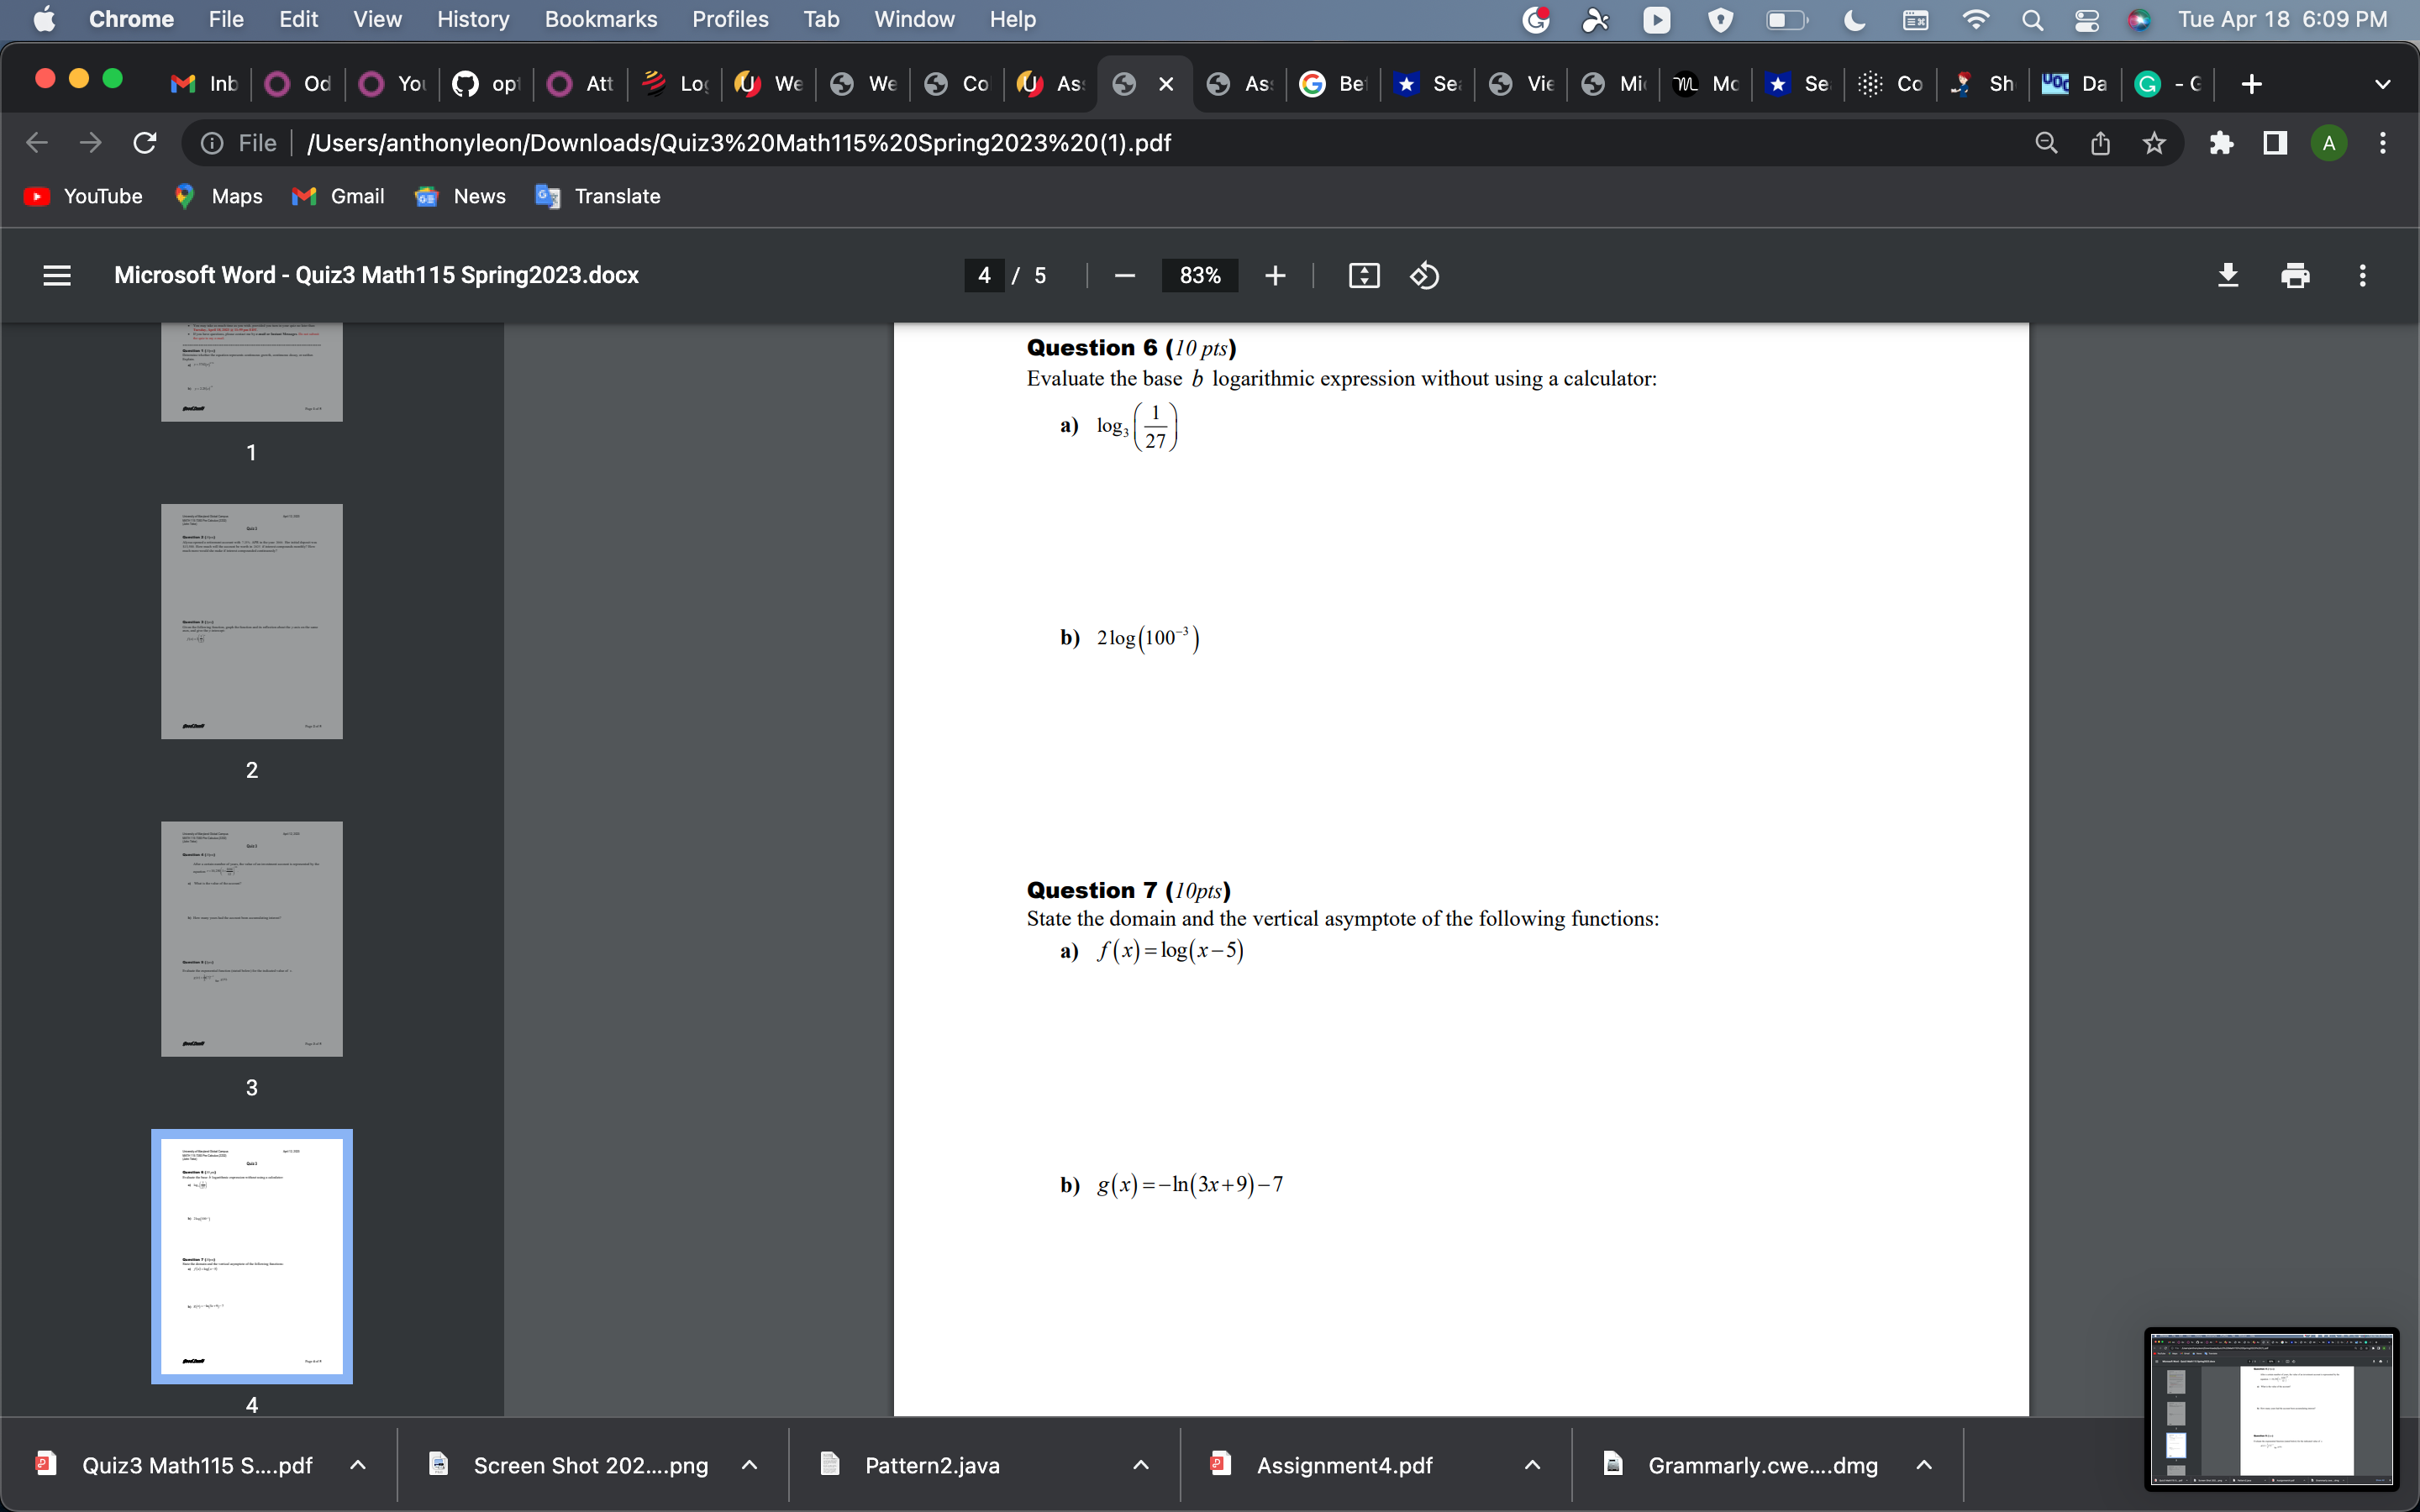Open the Bookmarks menu
The height and width of the screenshot is (1512, 2420).
point(600,19)
